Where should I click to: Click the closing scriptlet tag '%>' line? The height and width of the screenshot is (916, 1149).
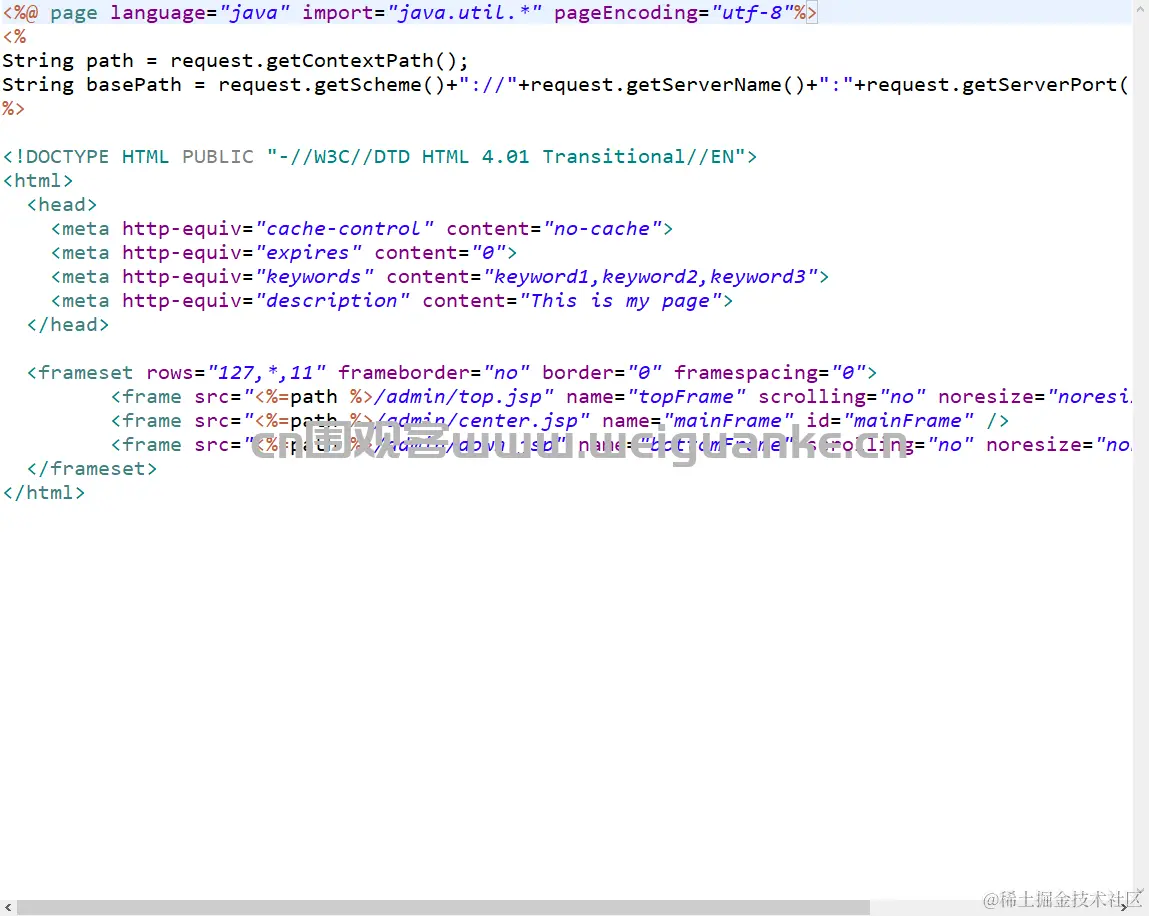click(13, 109)
